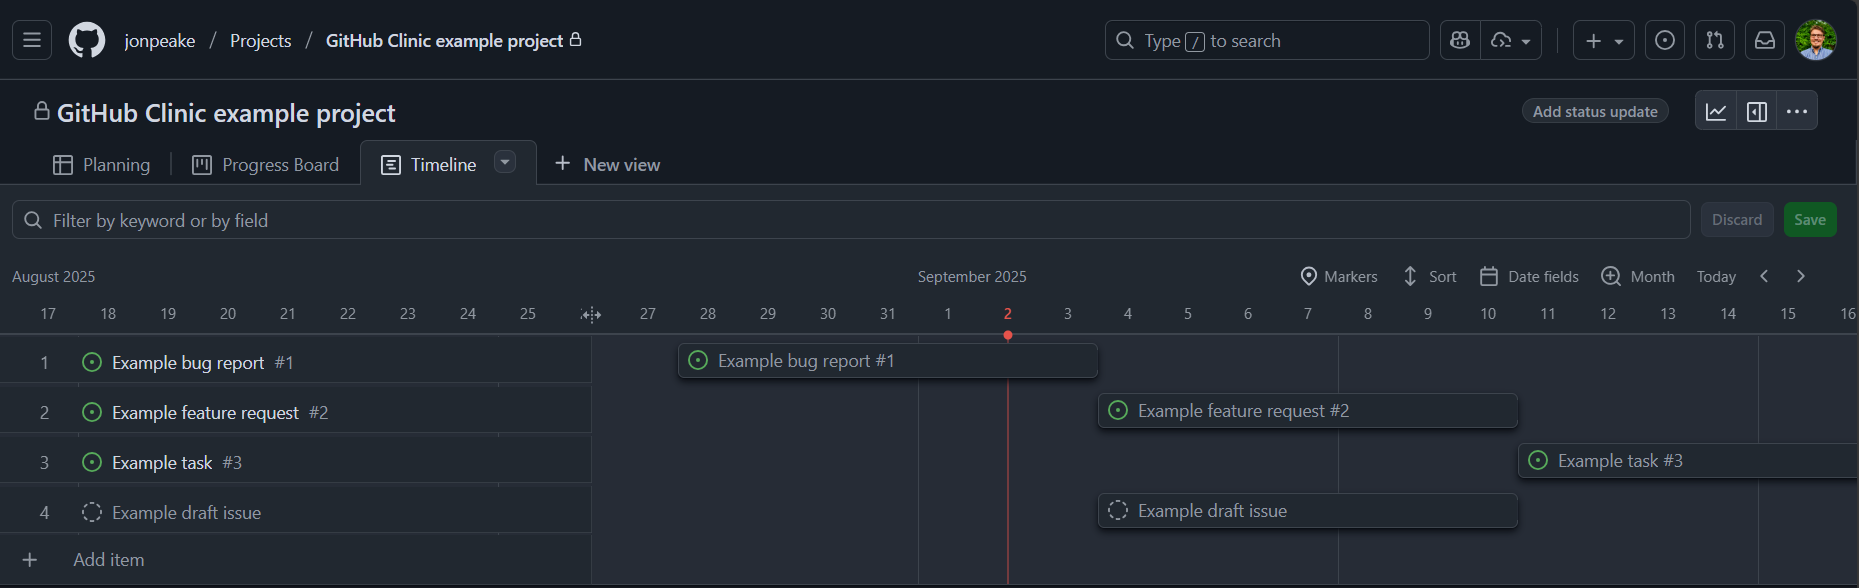Switch to the Progress Board tab
1859x588 pixels.
266,165
